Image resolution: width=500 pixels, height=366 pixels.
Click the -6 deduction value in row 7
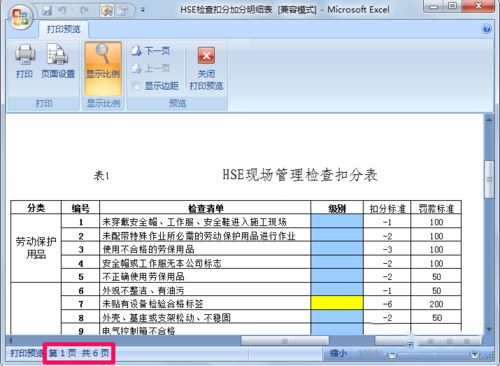(387, 304)
